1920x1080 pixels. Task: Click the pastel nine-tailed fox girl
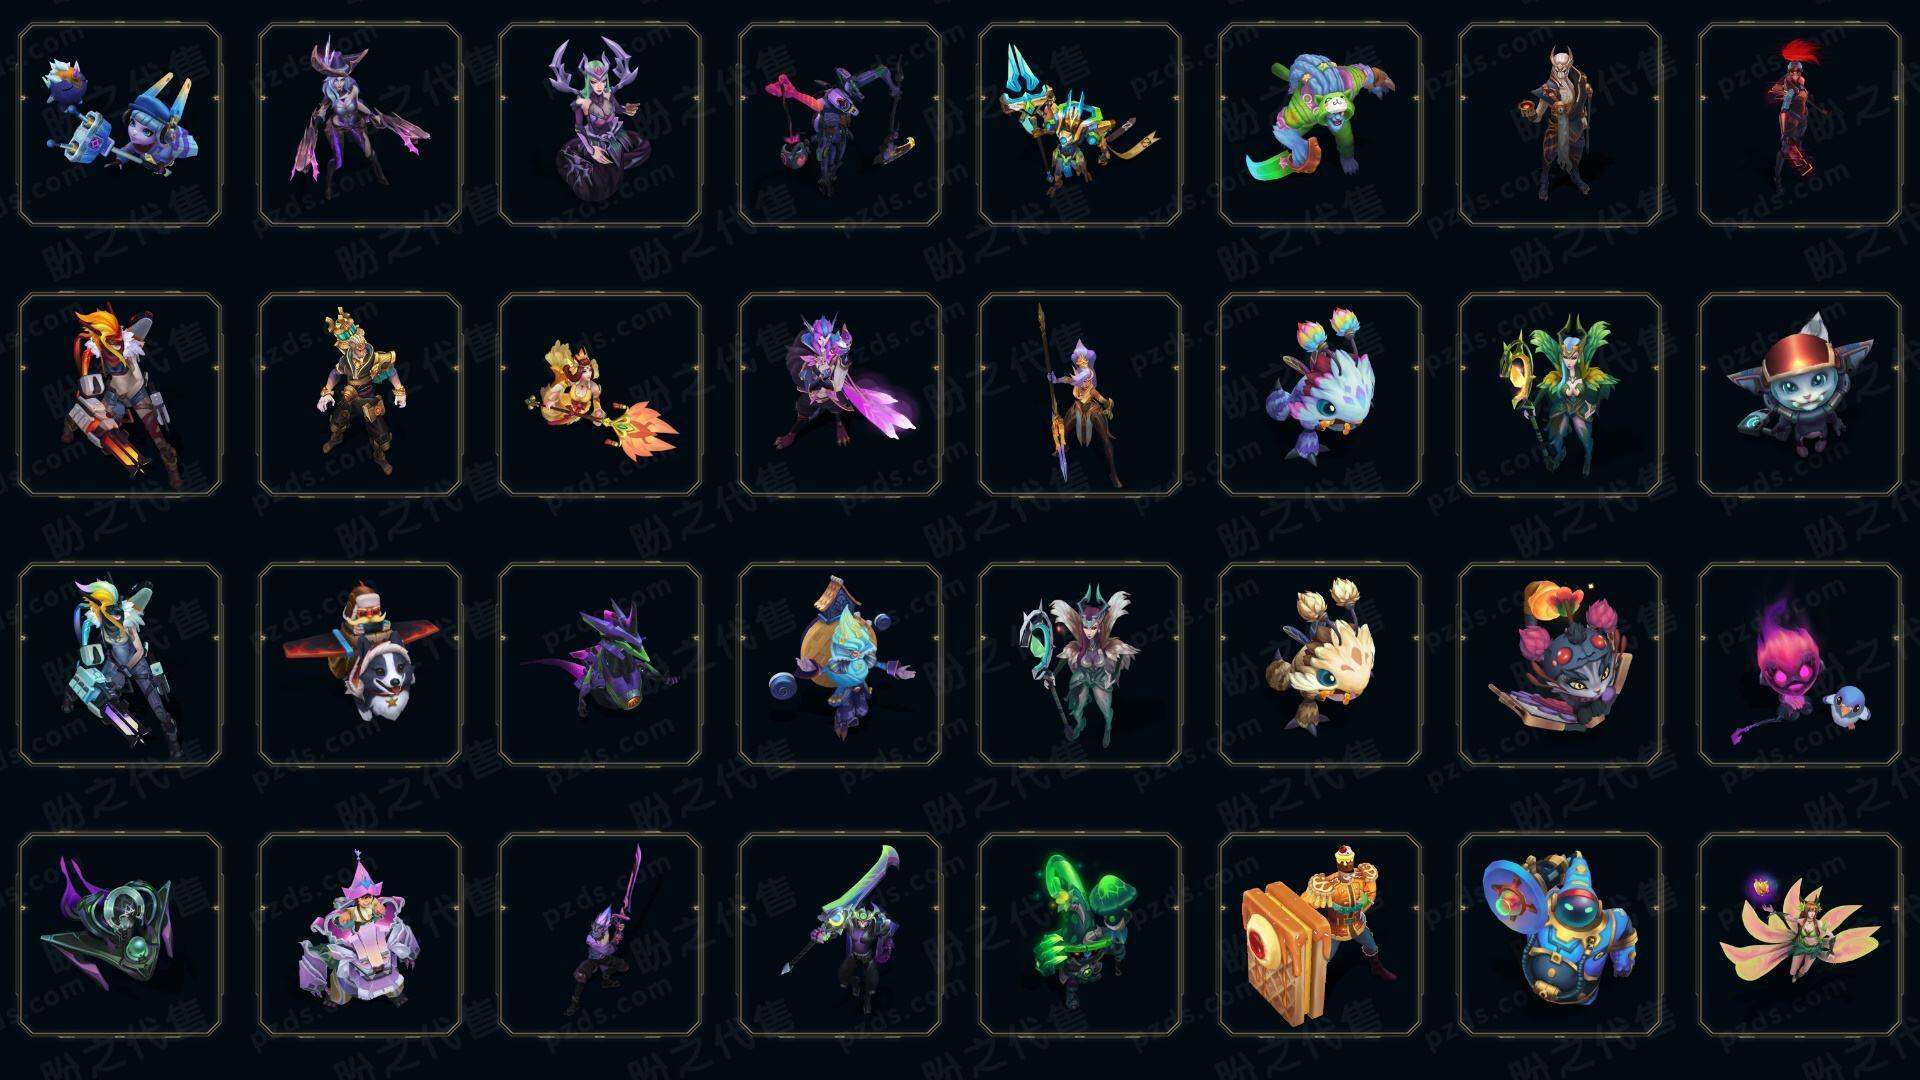pyautogui.click(x=1800, y=934)
